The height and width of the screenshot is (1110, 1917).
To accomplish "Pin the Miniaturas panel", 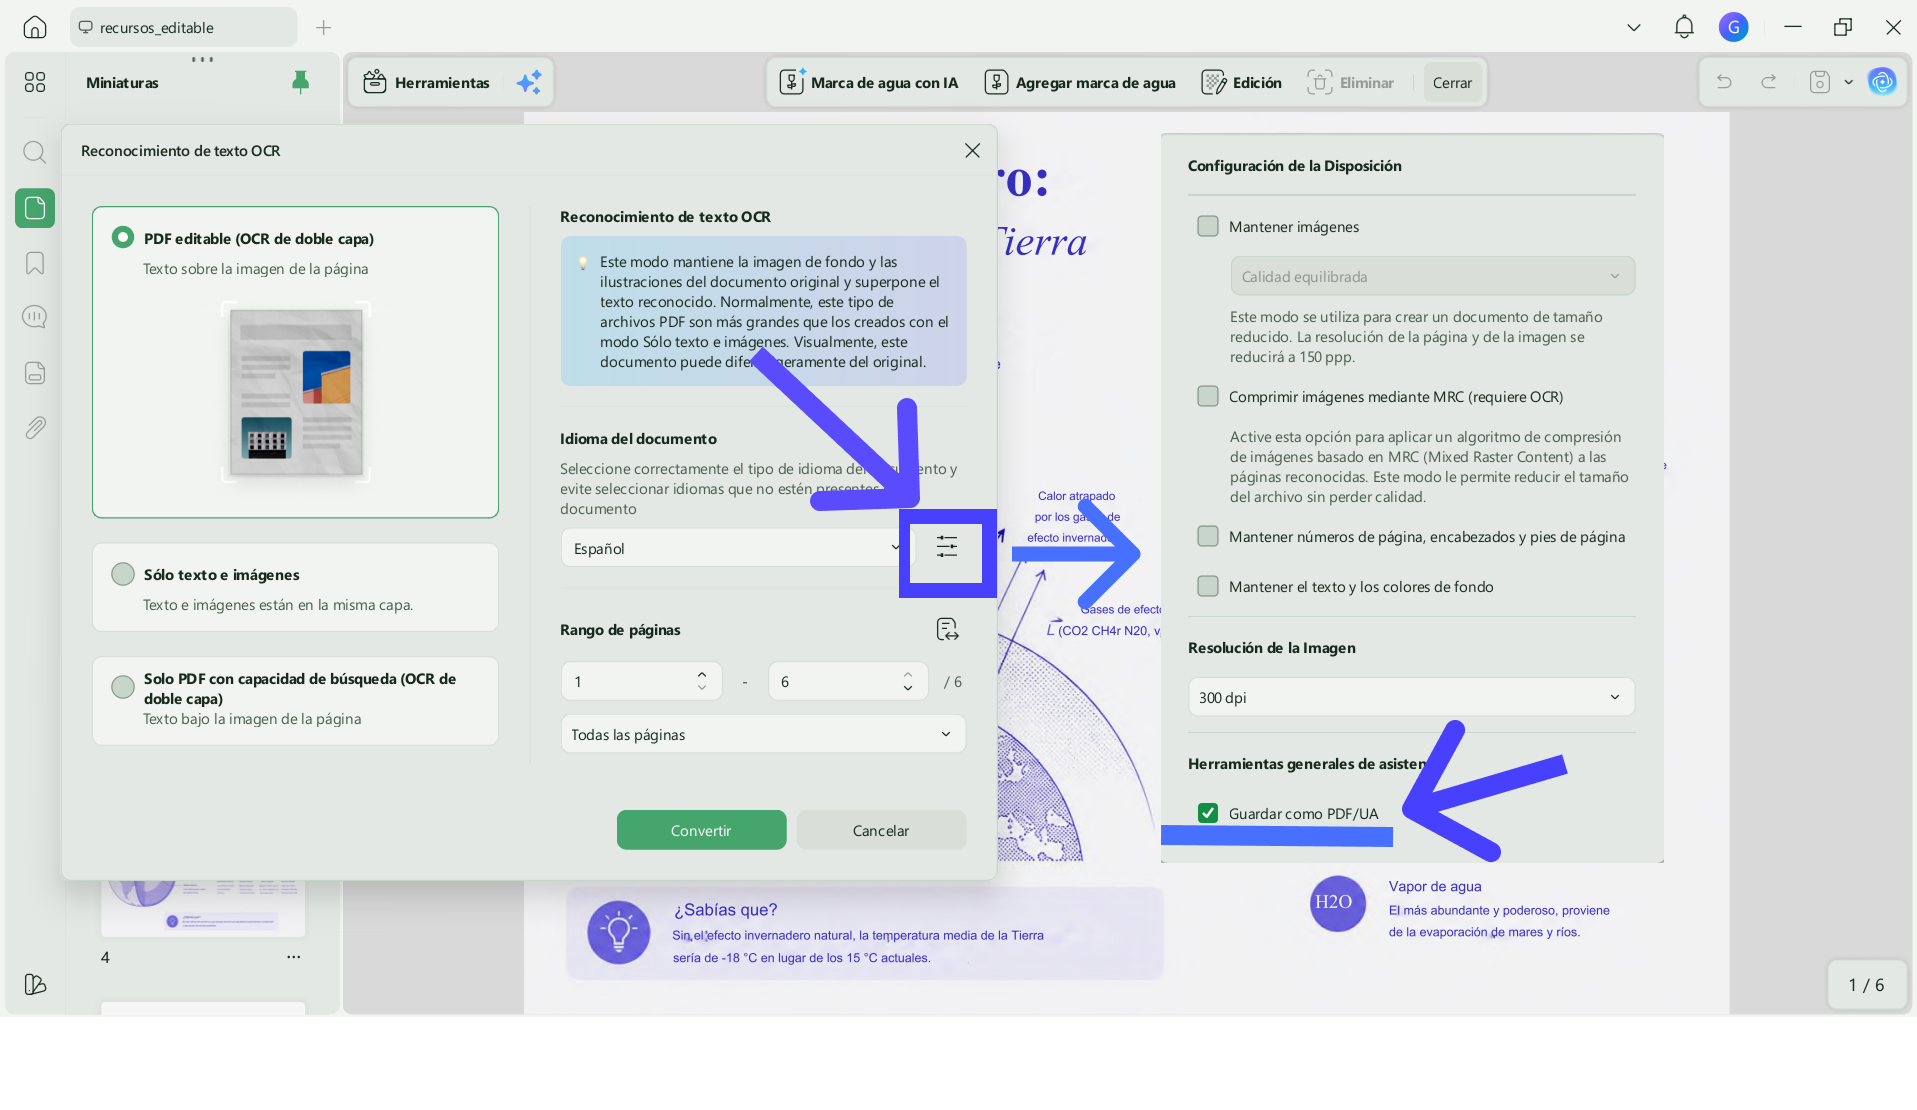I will (x=300, y=82).
